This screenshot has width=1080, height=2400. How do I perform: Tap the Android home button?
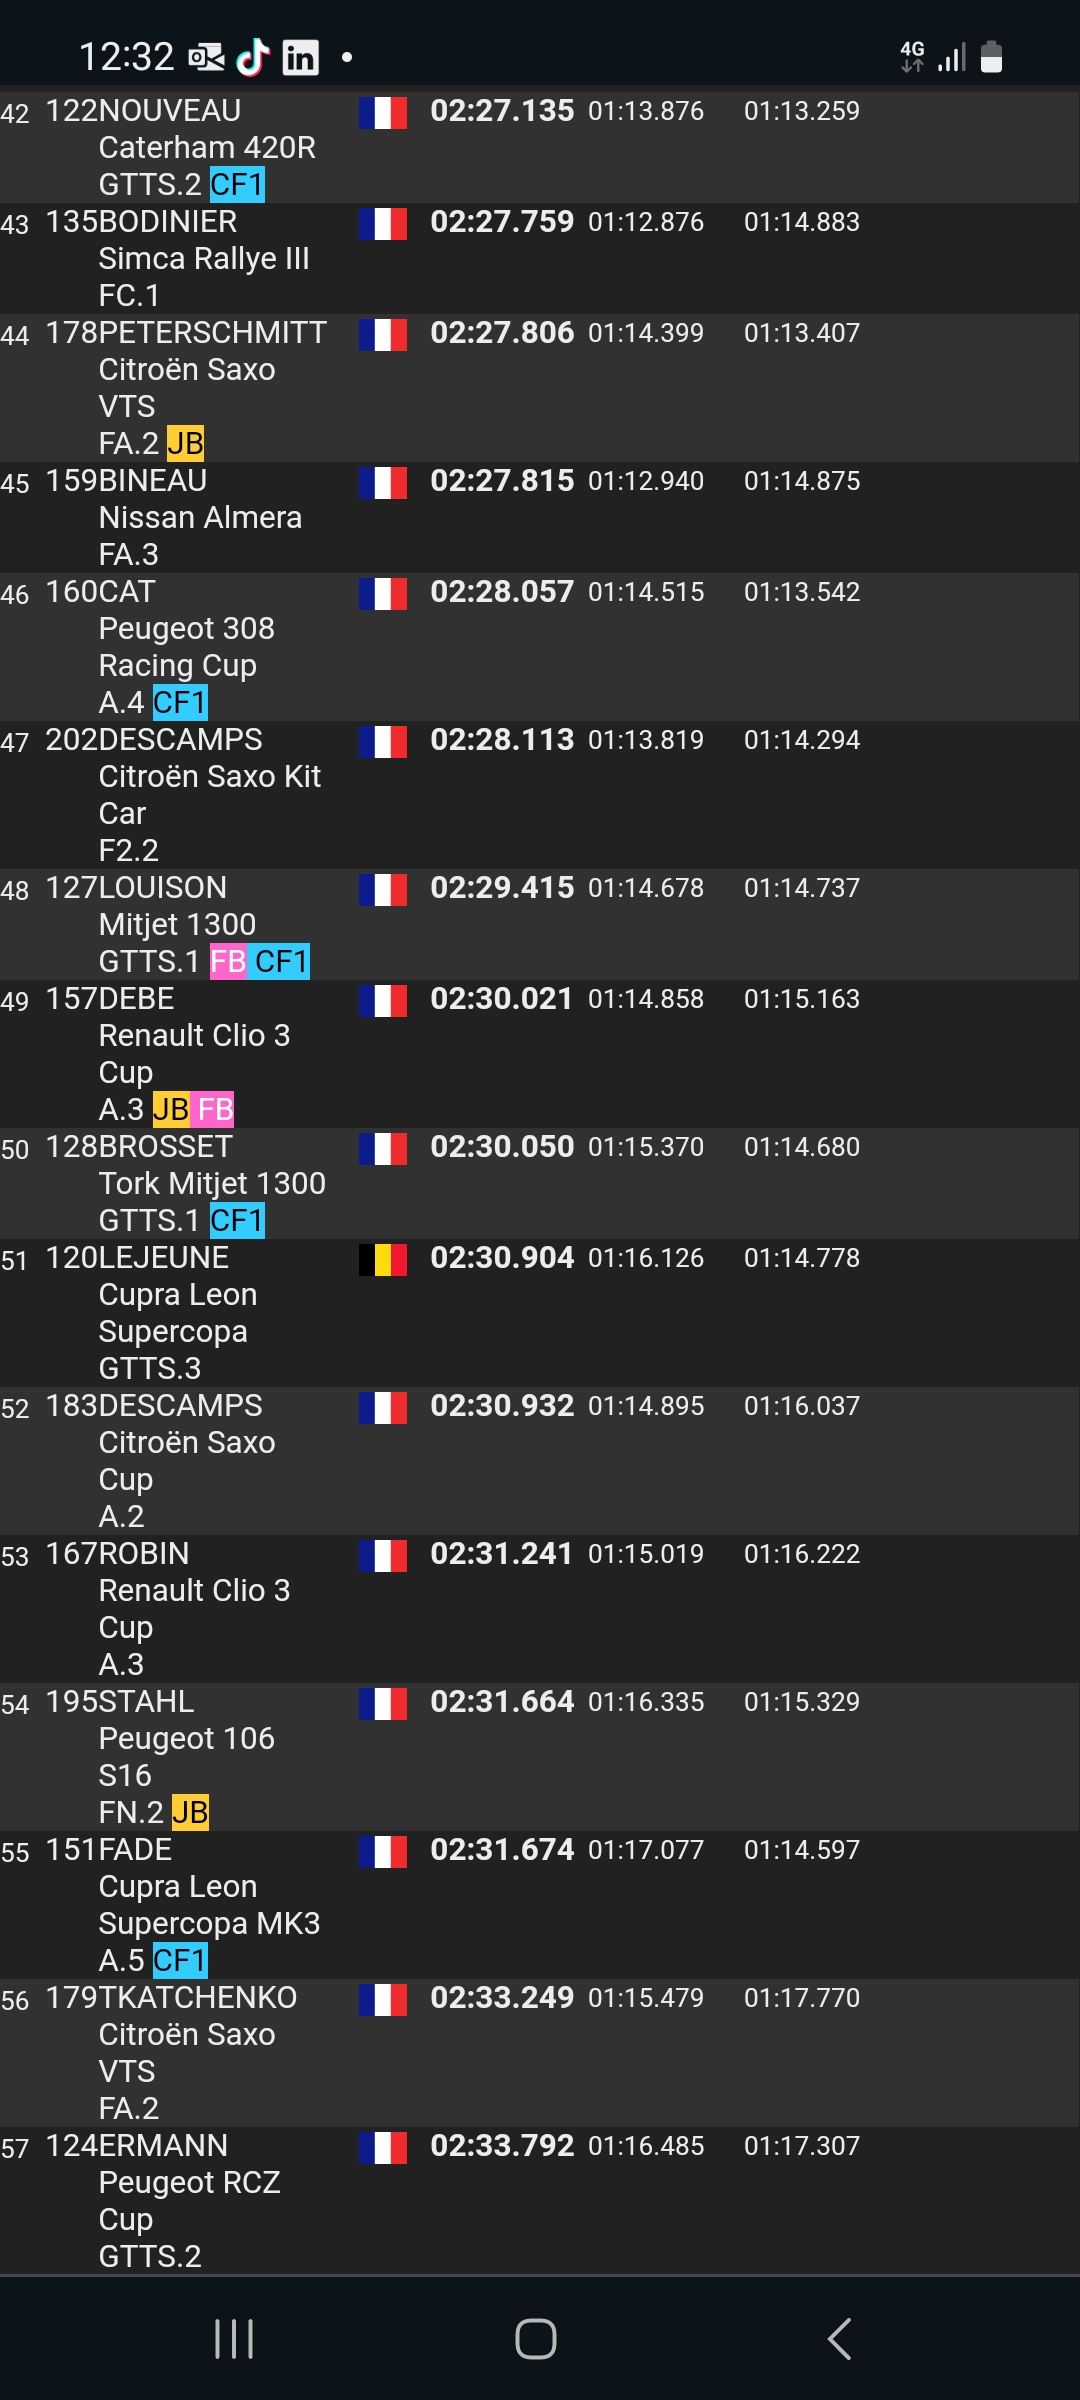(x=536, y=2339)
